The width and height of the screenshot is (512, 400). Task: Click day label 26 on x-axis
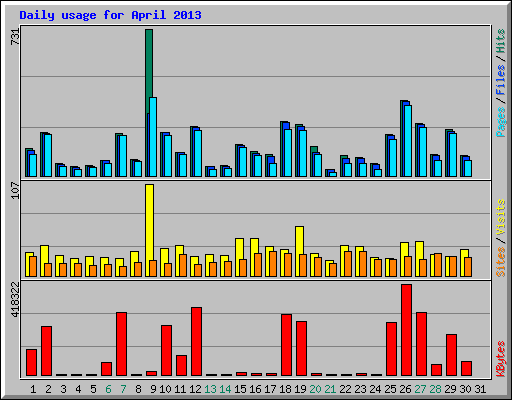point(405,389)
